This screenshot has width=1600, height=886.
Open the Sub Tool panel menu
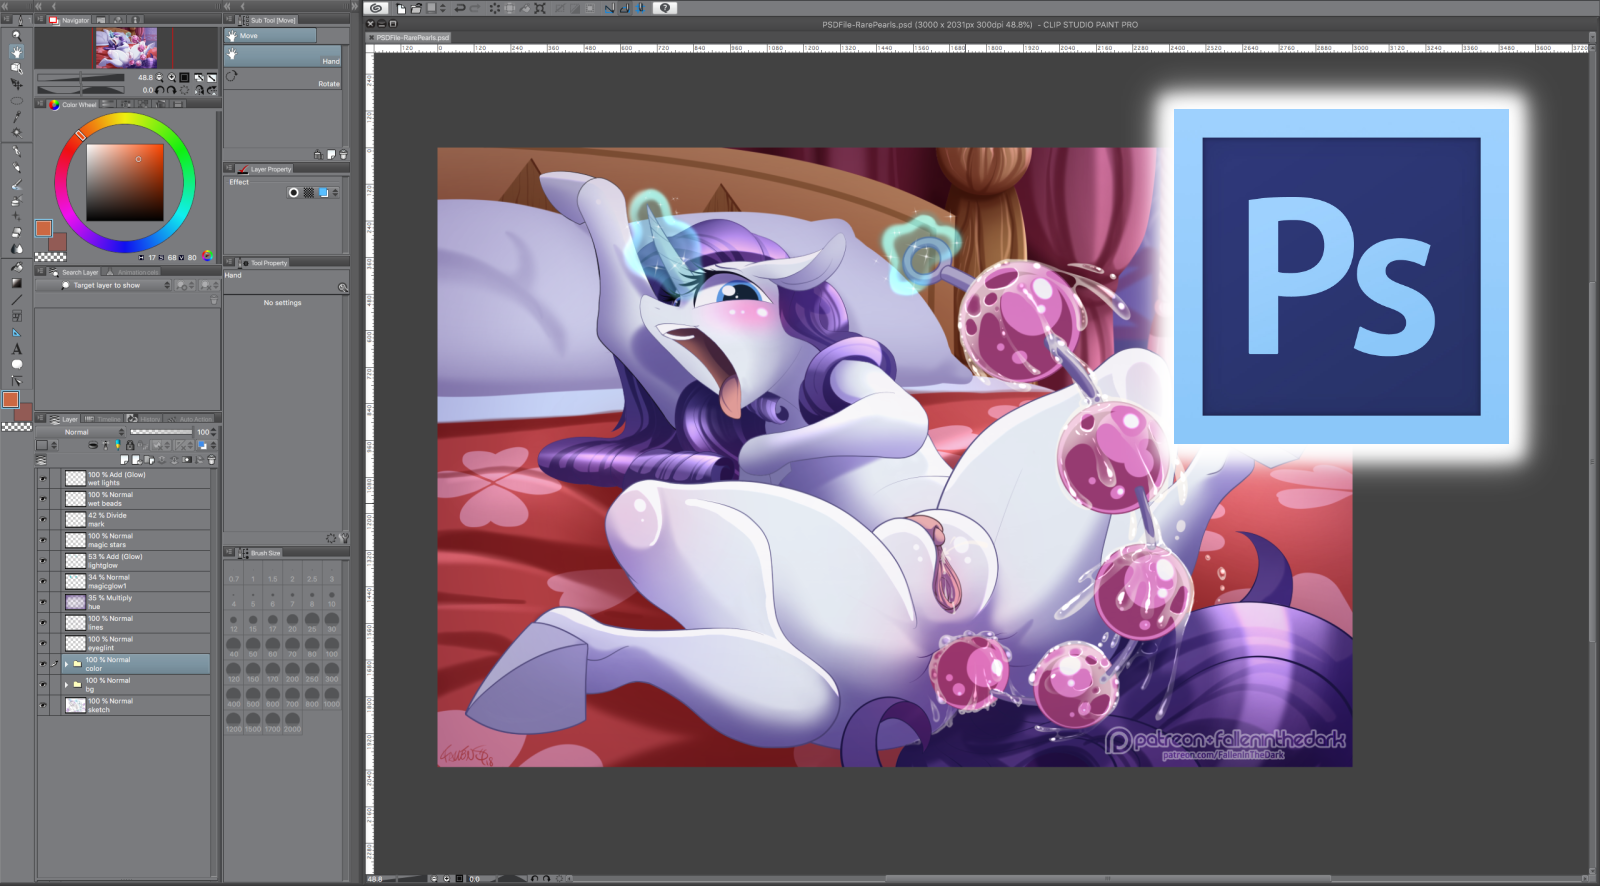point(230,20)
